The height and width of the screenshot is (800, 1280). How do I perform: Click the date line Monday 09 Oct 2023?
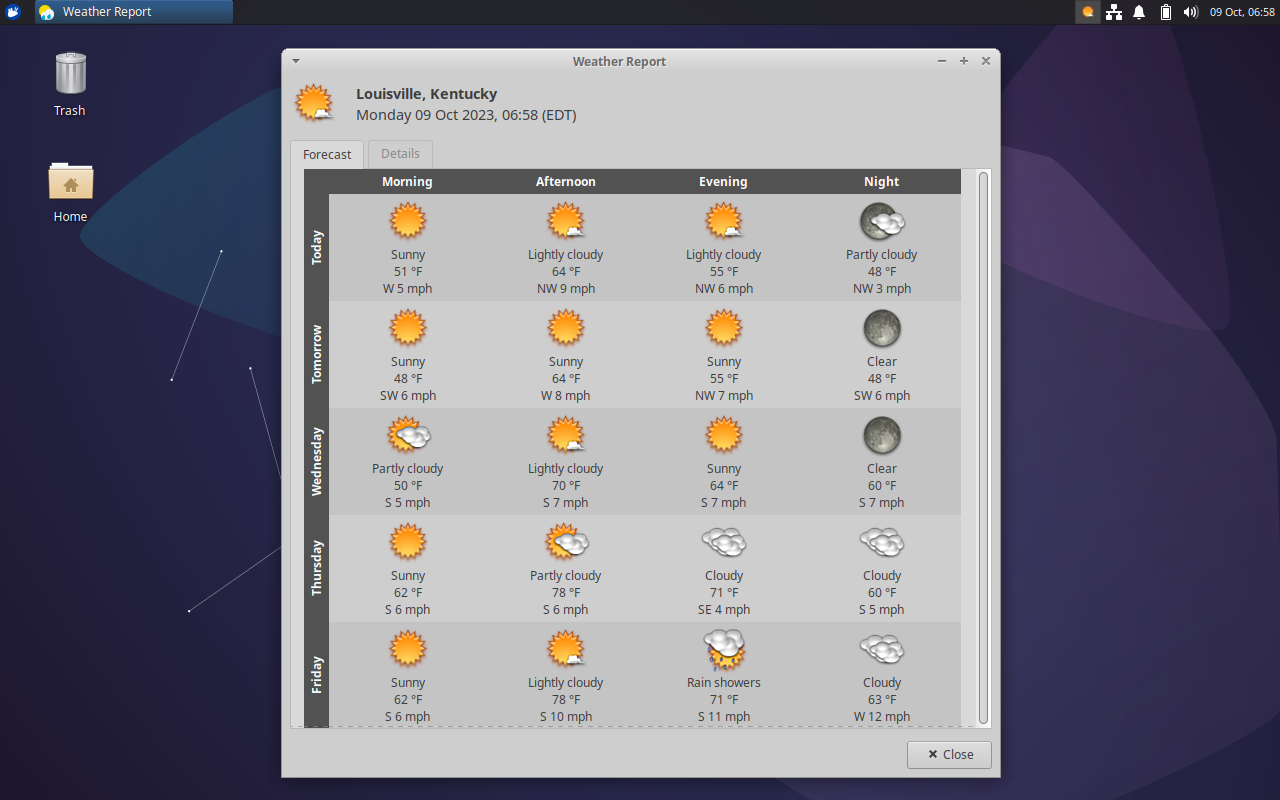[x=466, y=115]
